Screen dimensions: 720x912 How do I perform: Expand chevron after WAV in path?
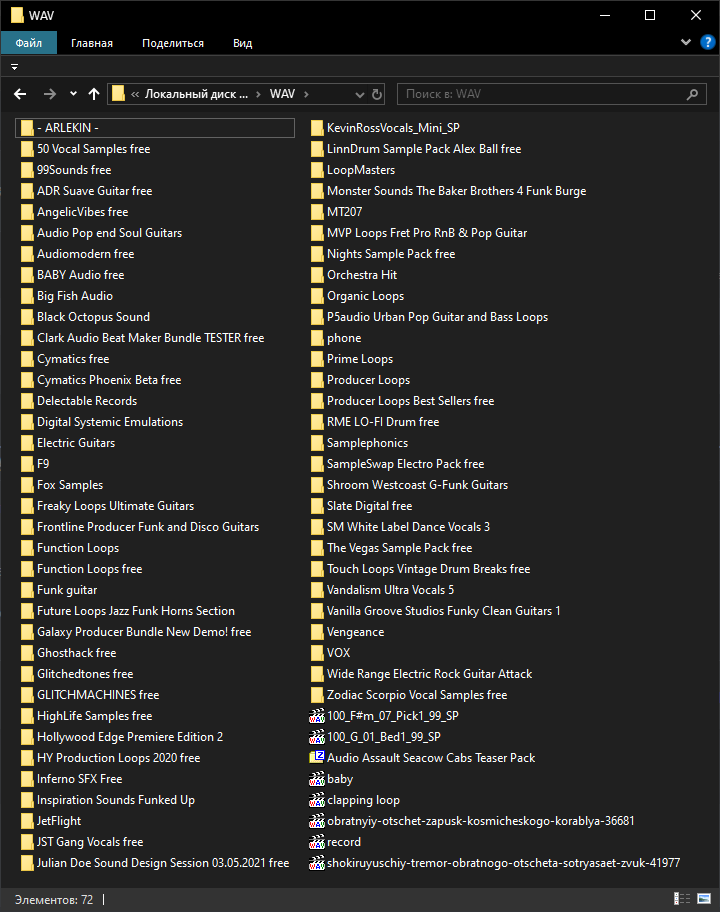tap(306, 94)
